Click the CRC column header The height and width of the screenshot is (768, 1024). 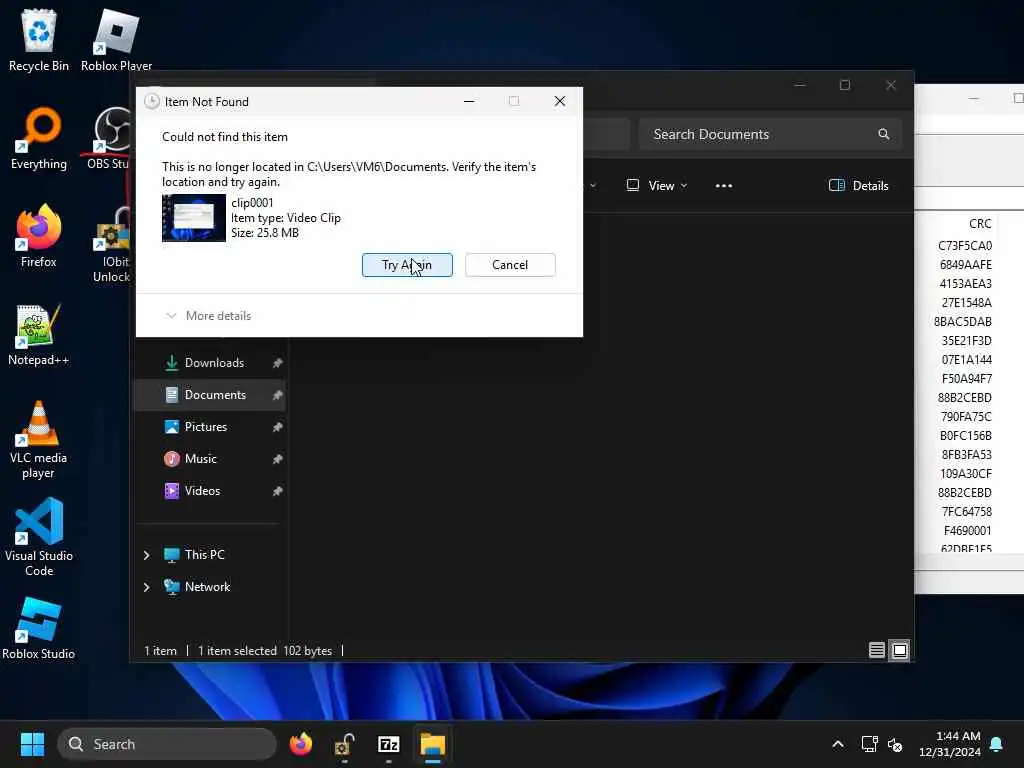point(980,223)
